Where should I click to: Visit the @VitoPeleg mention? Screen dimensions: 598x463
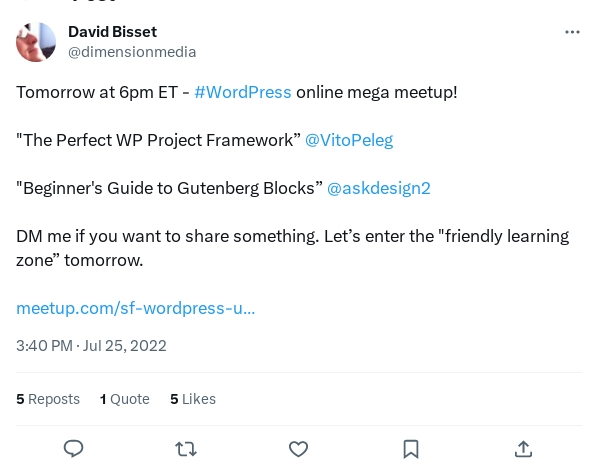pyautogui.click(x=349, y=140)
